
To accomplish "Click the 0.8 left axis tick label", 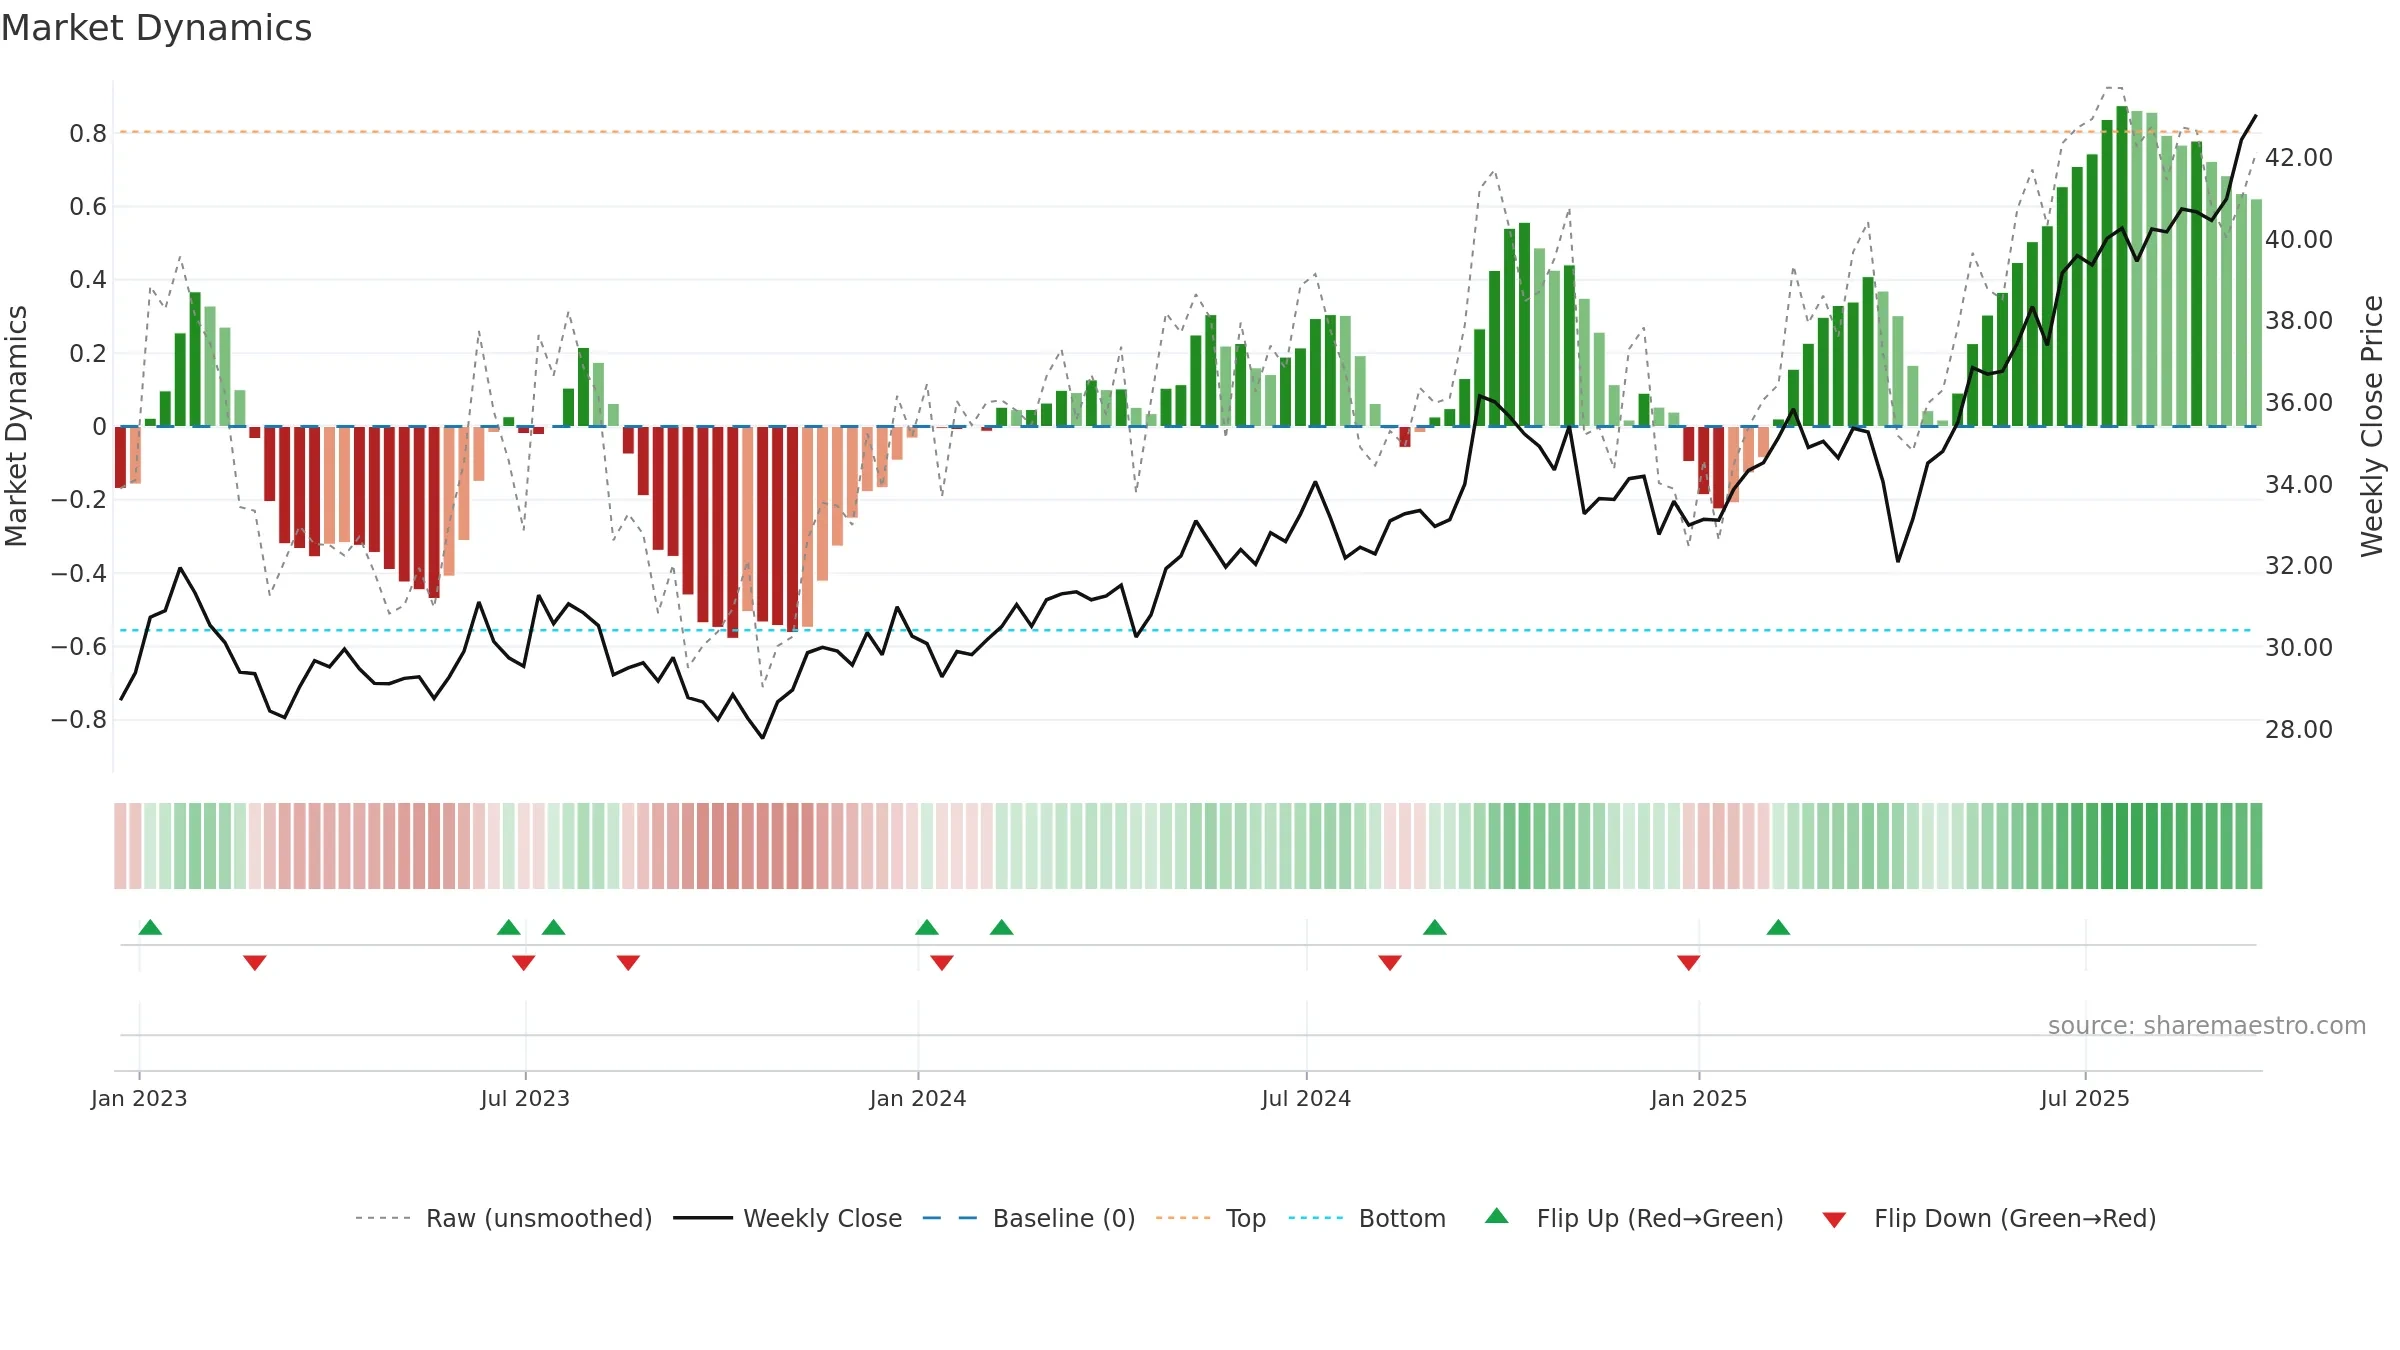I will tap(88, 133).
